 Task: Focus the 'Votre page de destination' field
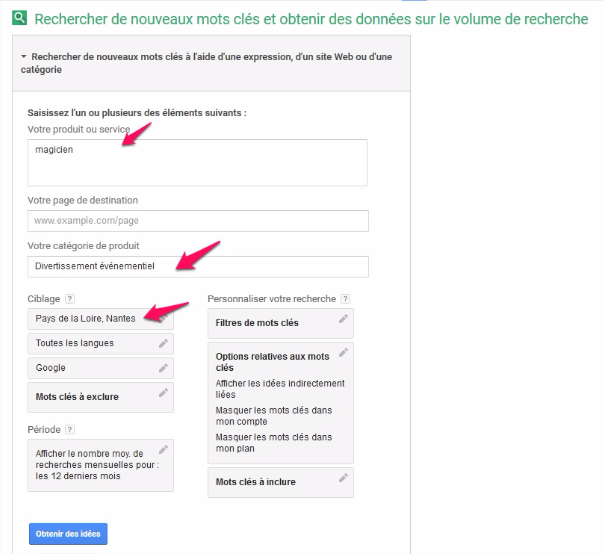(x=198, y=221)
